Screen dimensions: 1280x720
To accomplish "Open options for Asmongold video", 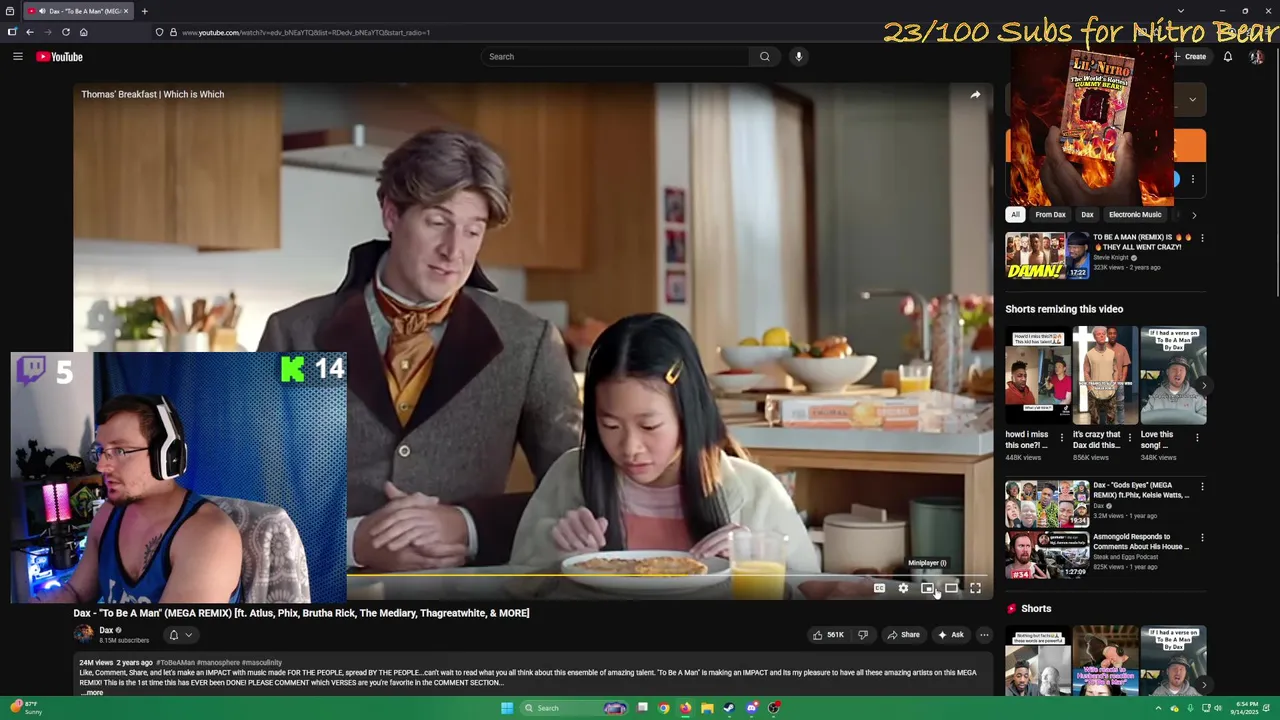I will coord(1202,538).
